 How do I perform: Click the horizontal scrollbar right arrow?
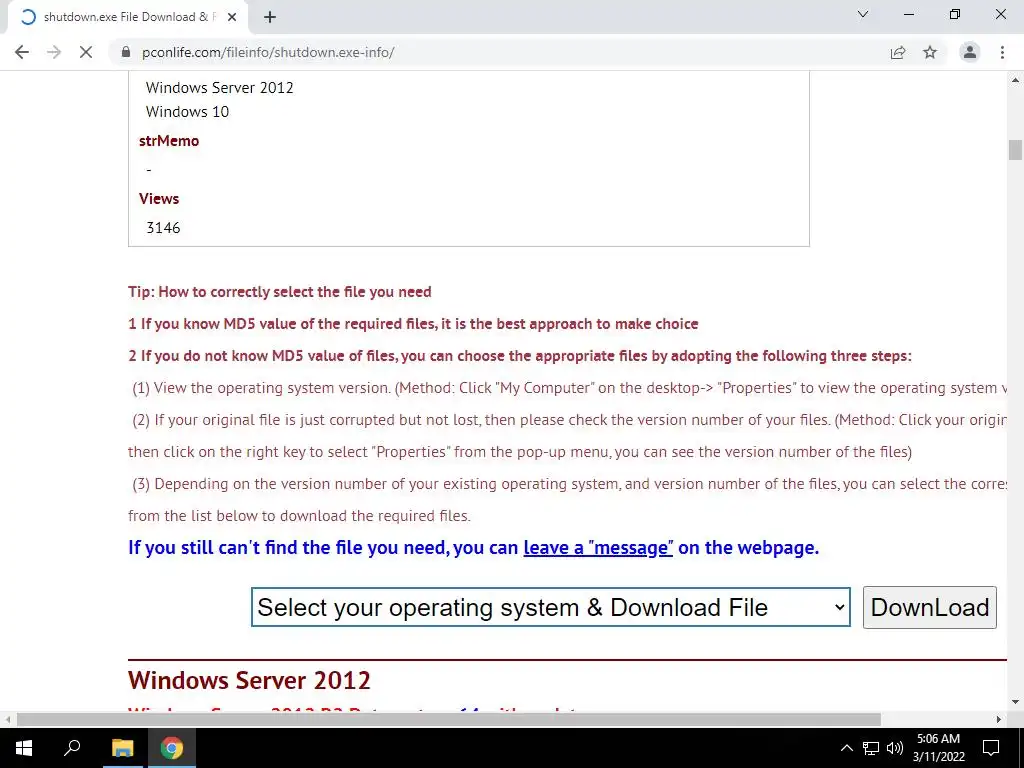coord(999,719)
